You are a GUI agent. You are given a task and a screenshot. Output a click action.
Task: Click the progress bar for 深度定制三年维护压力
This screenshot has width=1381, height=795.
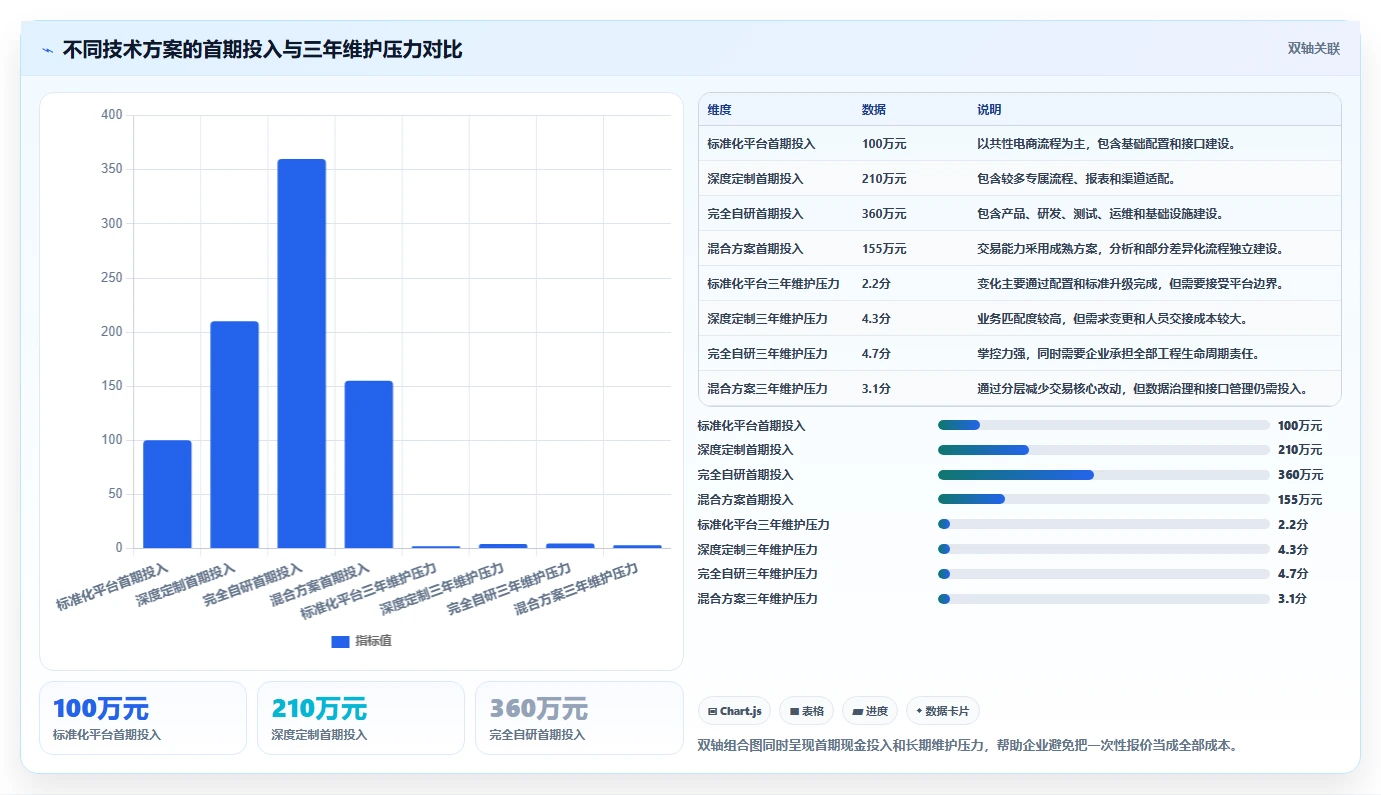(x=1104, y=549)
